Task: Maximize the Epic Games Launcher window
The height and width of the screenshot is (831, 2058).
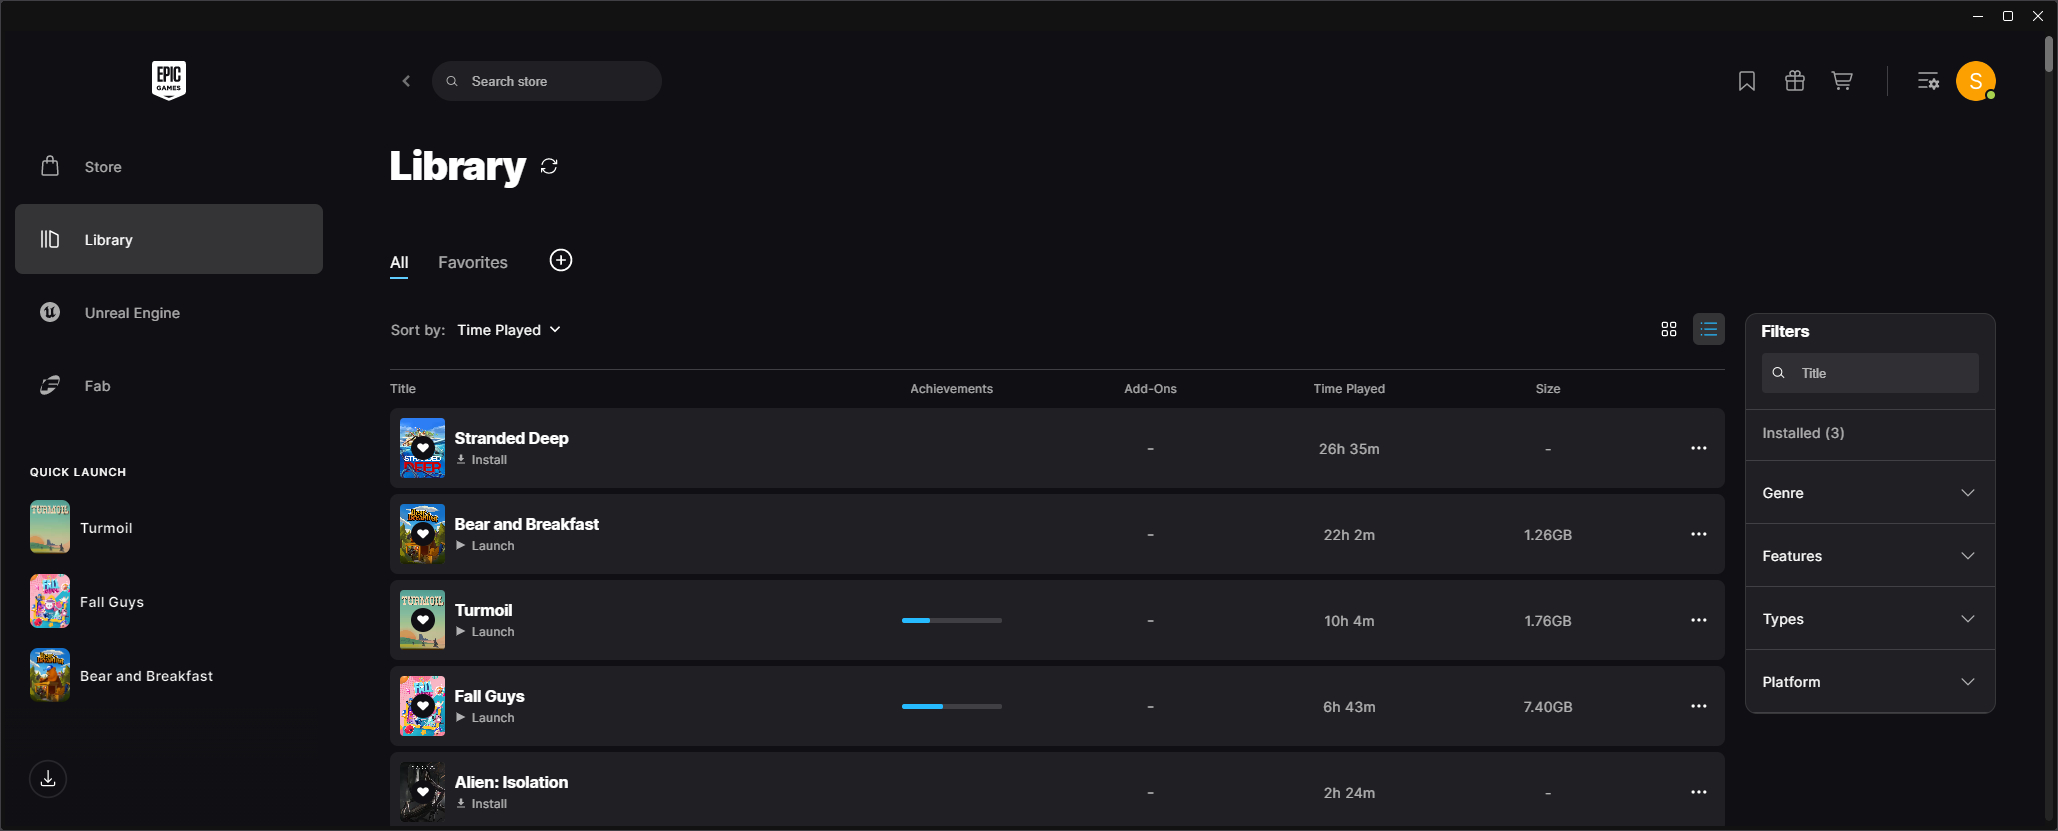Action: pyautogui.click(x=2008, y=16)
